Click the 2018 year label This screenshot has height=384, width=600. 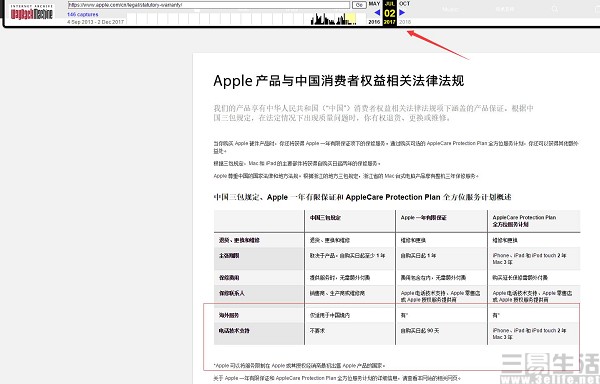(404, 22)
